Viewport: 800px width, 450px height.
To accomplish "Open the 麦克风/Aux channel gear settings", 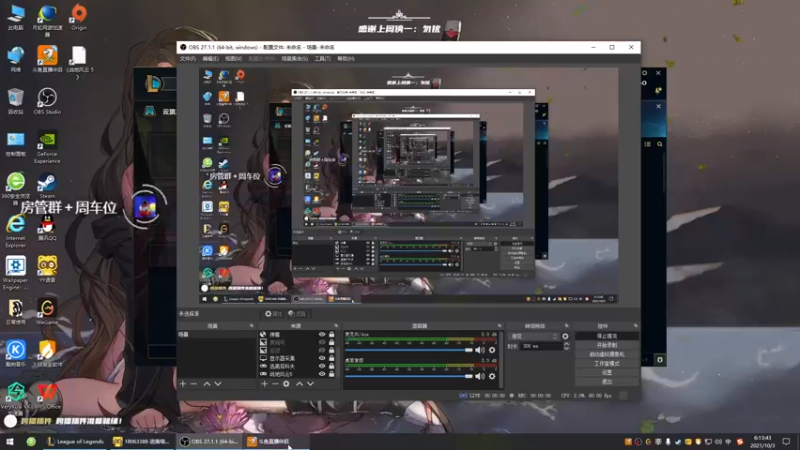I will pos(492,350).
